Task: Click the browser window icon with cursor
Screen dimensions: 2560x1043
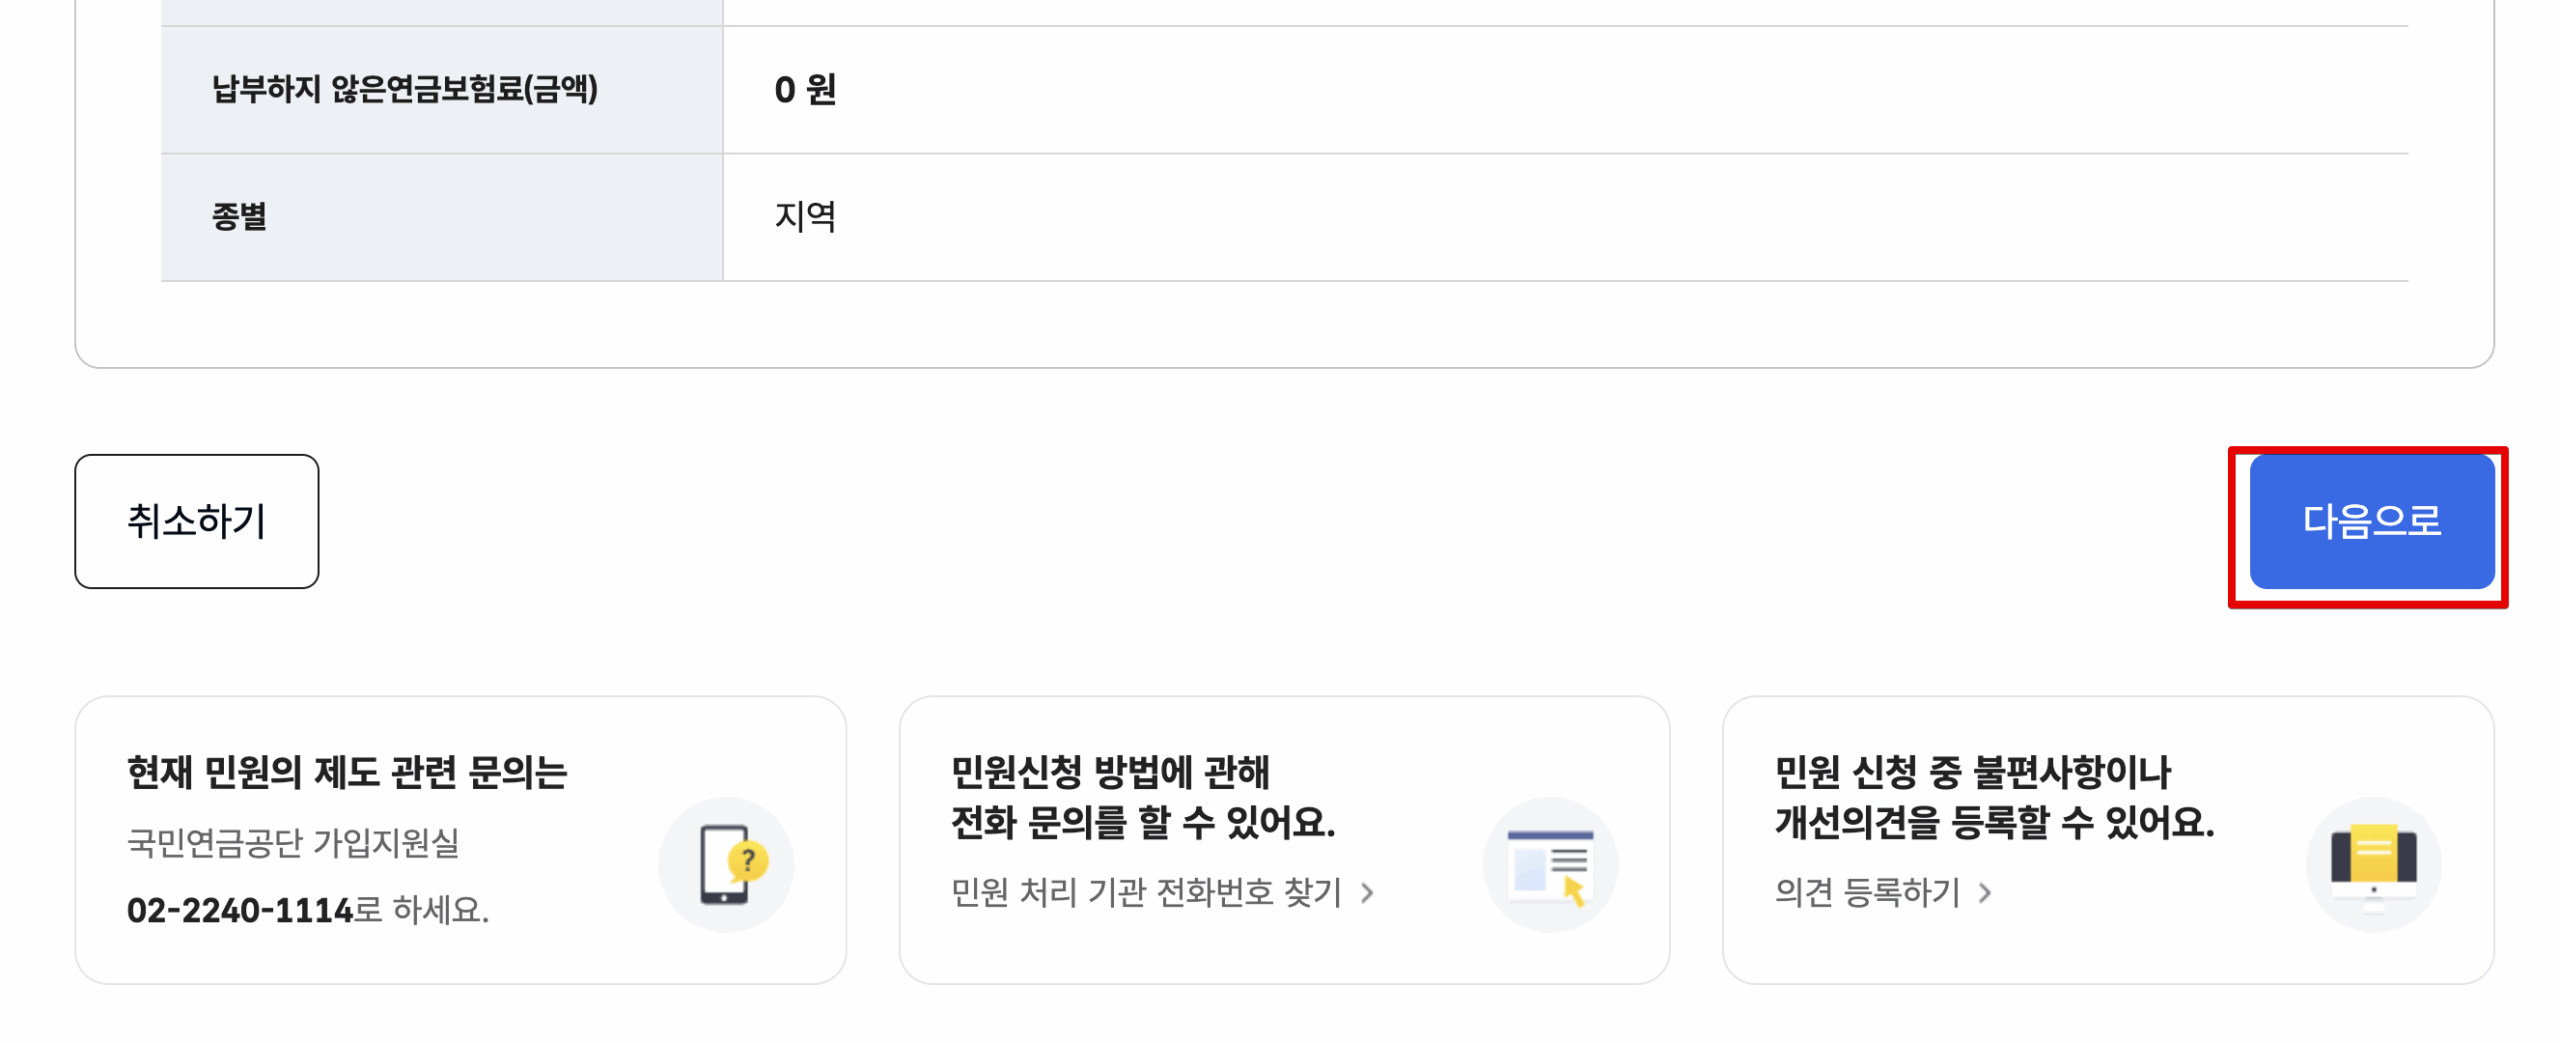Action: (1549, 863)
